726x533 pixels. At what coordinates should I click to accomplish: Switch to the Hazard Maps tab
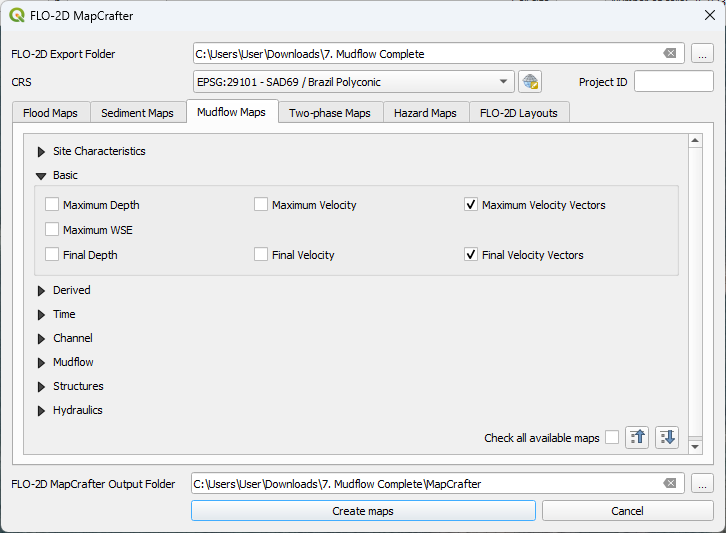click(425, 113)
